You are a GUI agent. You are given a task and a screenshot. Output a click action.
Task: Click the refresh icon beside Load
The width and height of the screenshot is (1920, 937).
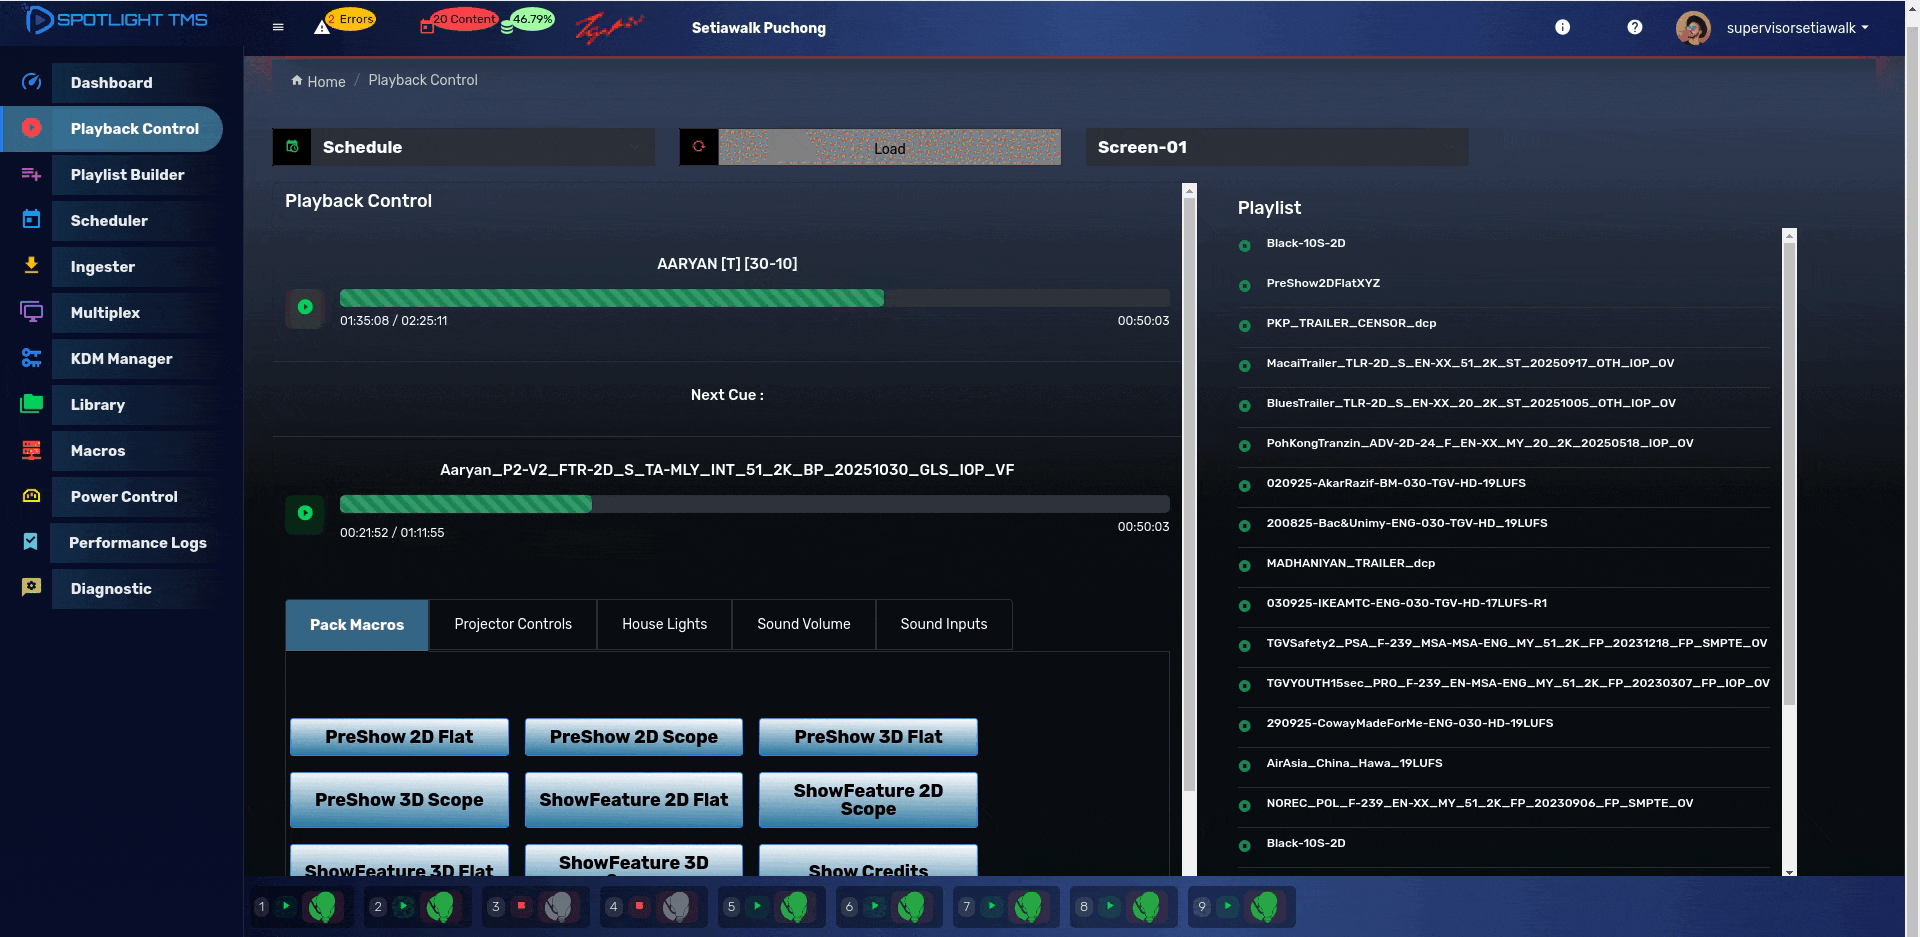coord(699,147)
